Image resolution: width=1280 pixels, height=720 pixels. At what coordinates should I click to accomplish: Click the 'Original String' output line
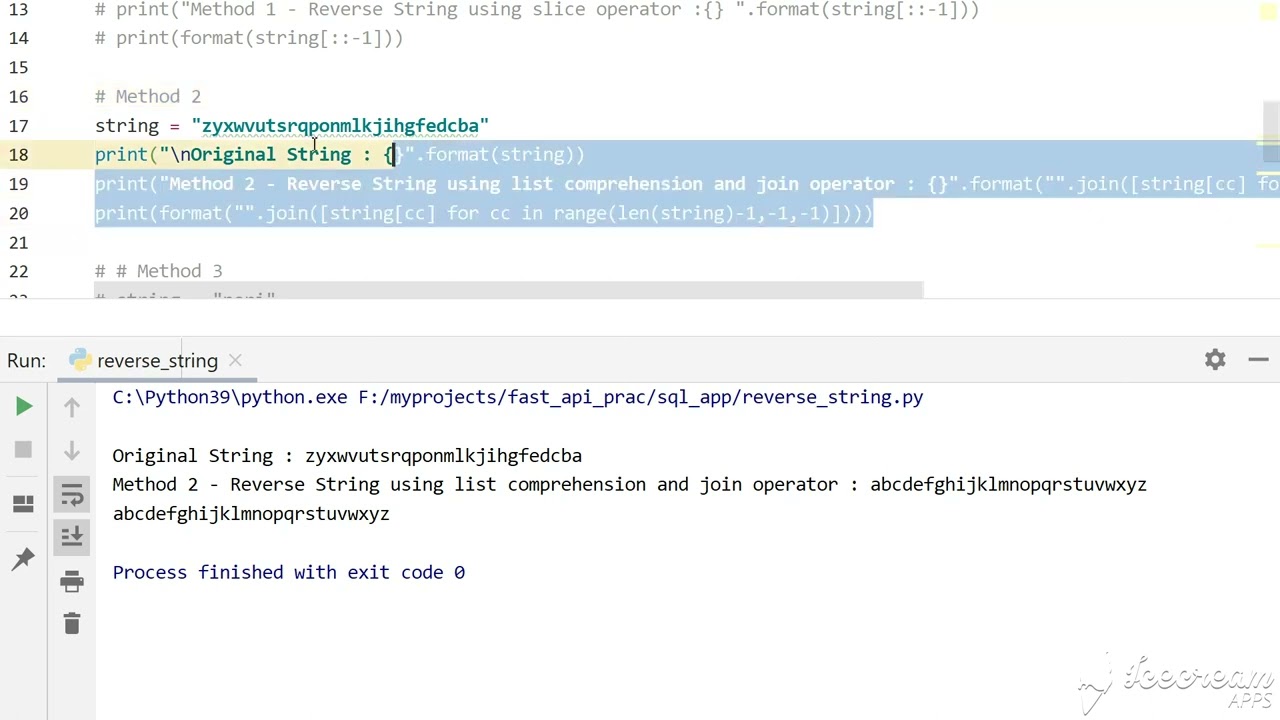[347, 456]
